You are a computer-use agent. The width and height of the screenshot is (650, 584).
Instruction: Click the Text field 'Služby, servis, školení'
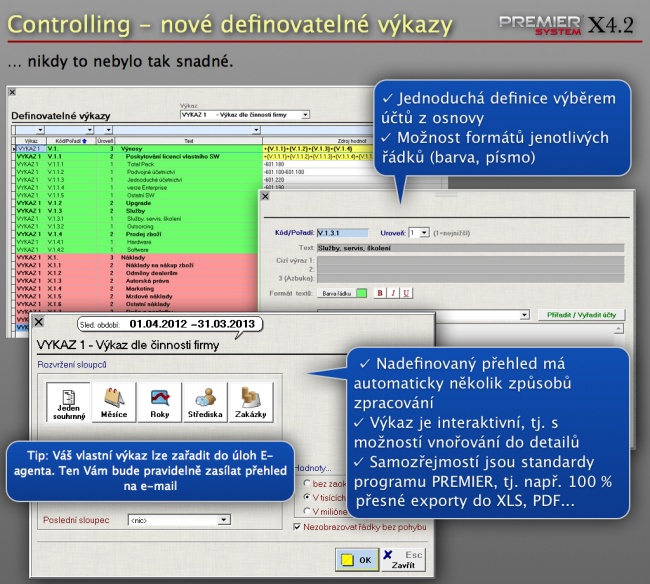pos(471,248)
